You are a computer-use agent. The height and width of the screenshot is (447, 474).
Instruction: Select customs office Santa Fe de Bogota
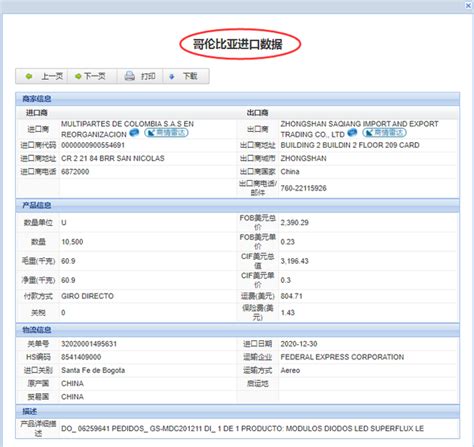click(x=93, y=370)
